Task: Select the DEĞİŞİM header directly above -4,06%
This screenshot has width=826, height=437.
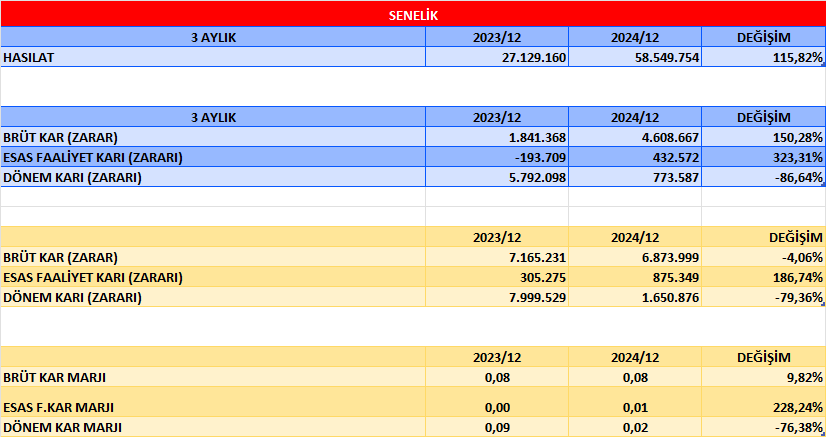Action: (763, 237)
